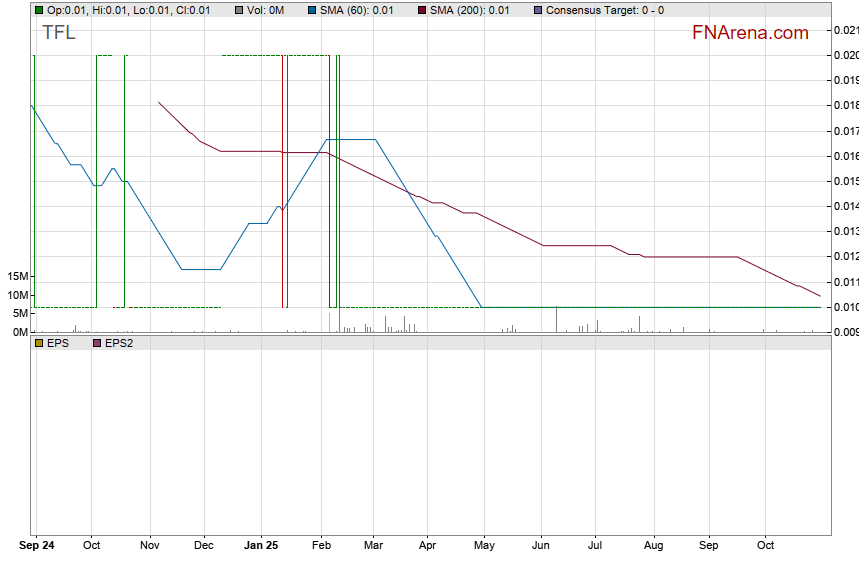Select the red SMA (200) legend swatch
The image size is (859, 566).
point(421,10)
